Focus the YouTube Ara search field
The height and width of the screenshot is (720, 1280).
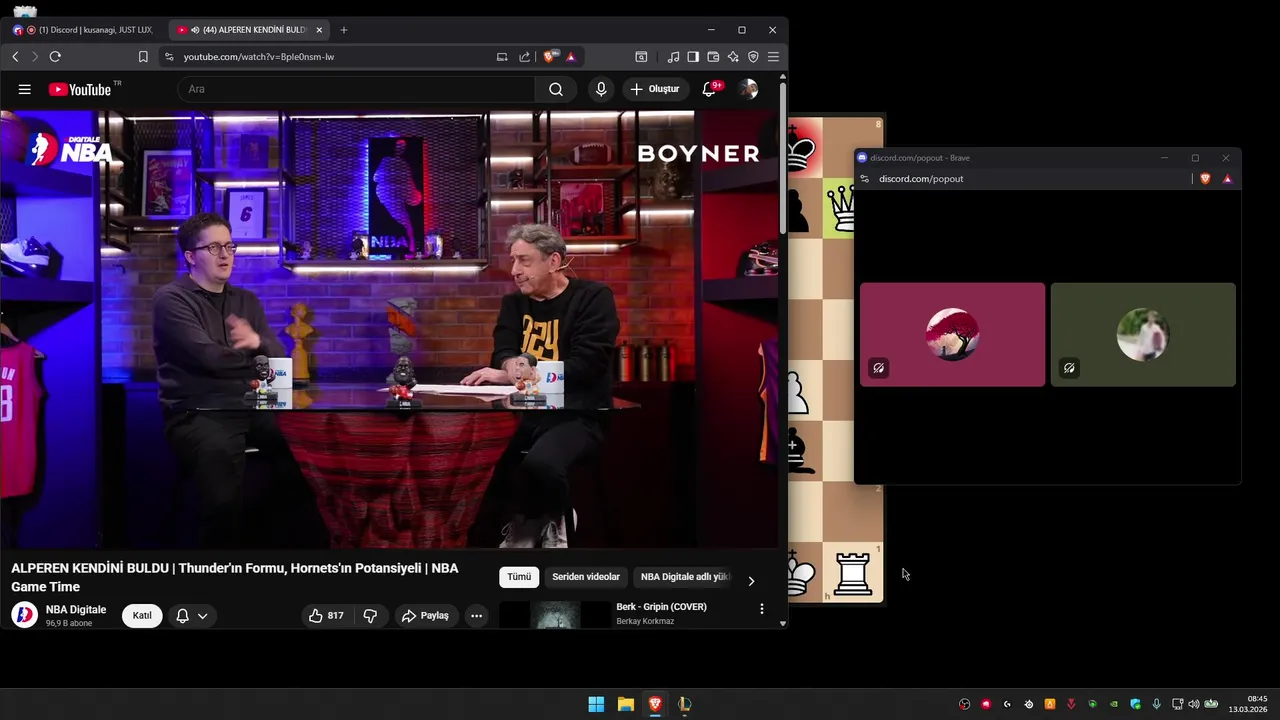356,89
